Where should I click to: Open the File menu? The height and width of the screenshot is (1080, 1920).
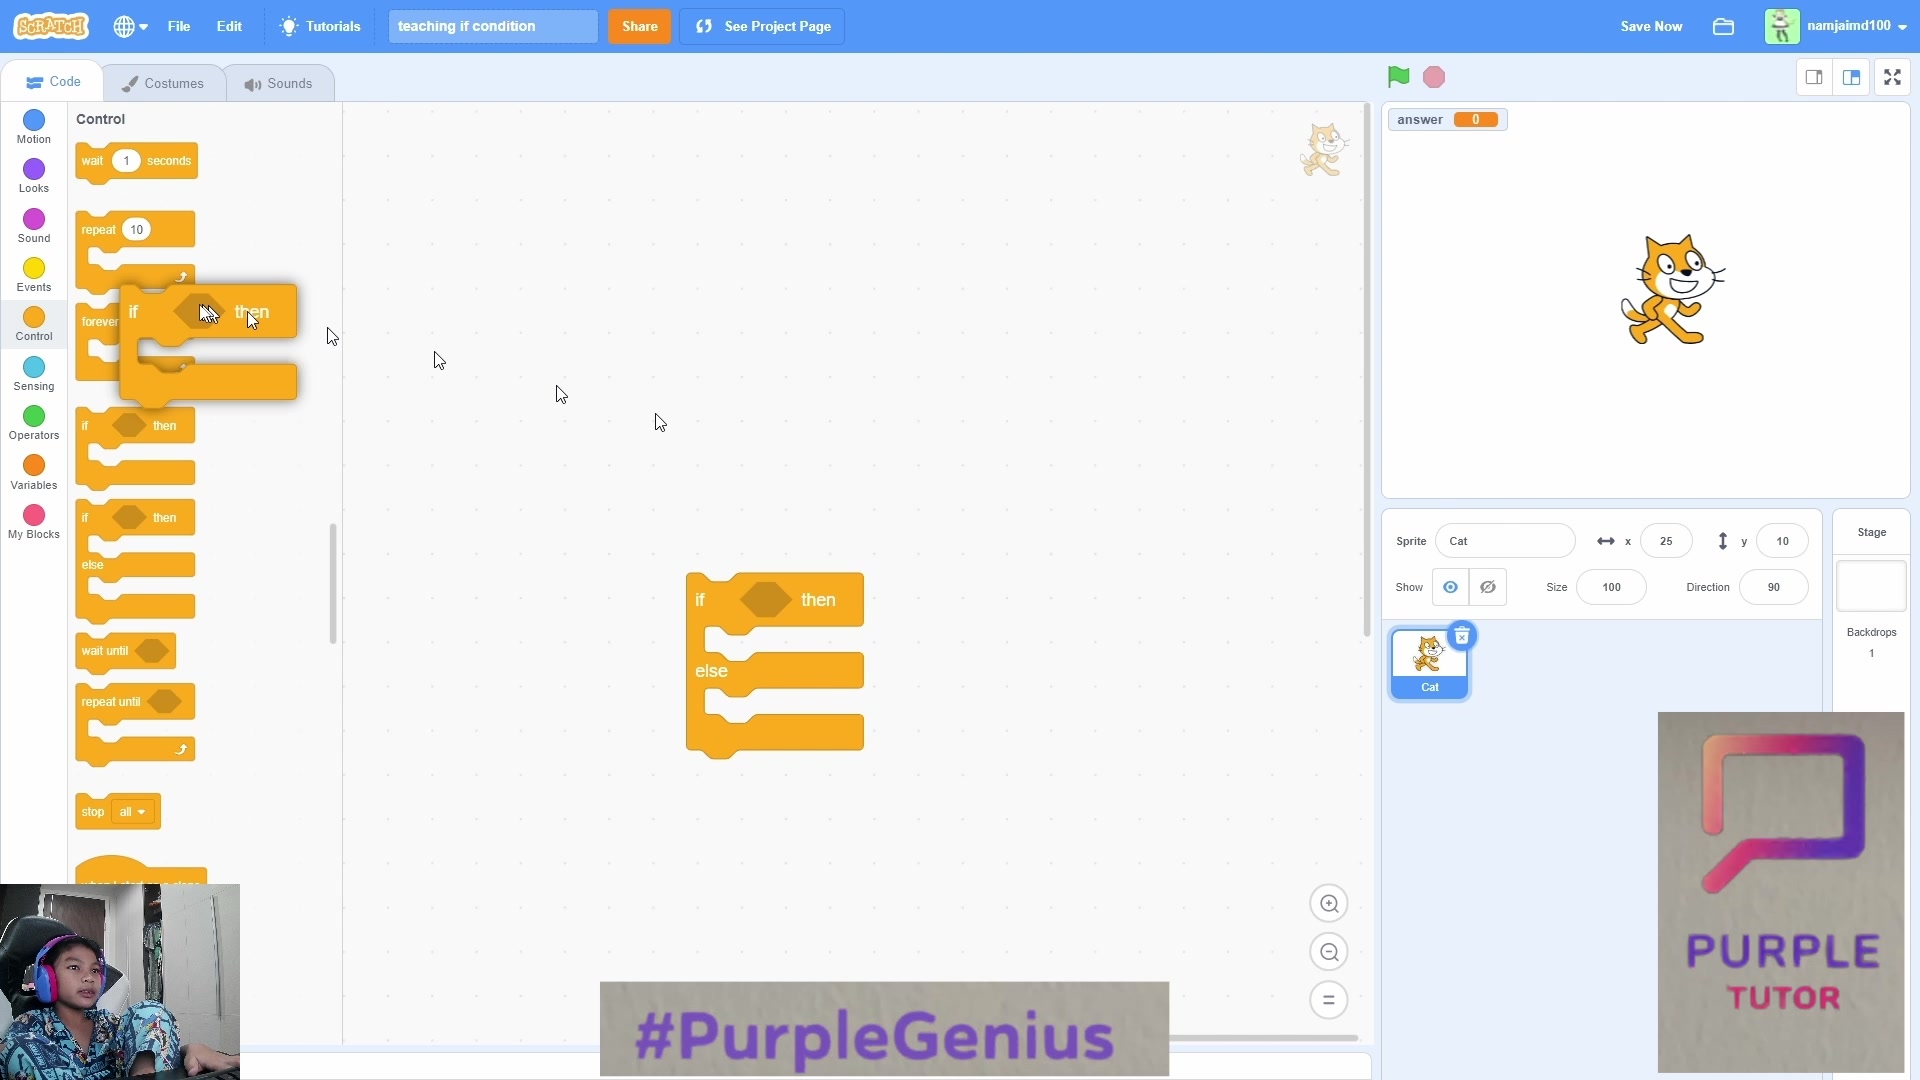click(179, 26)
